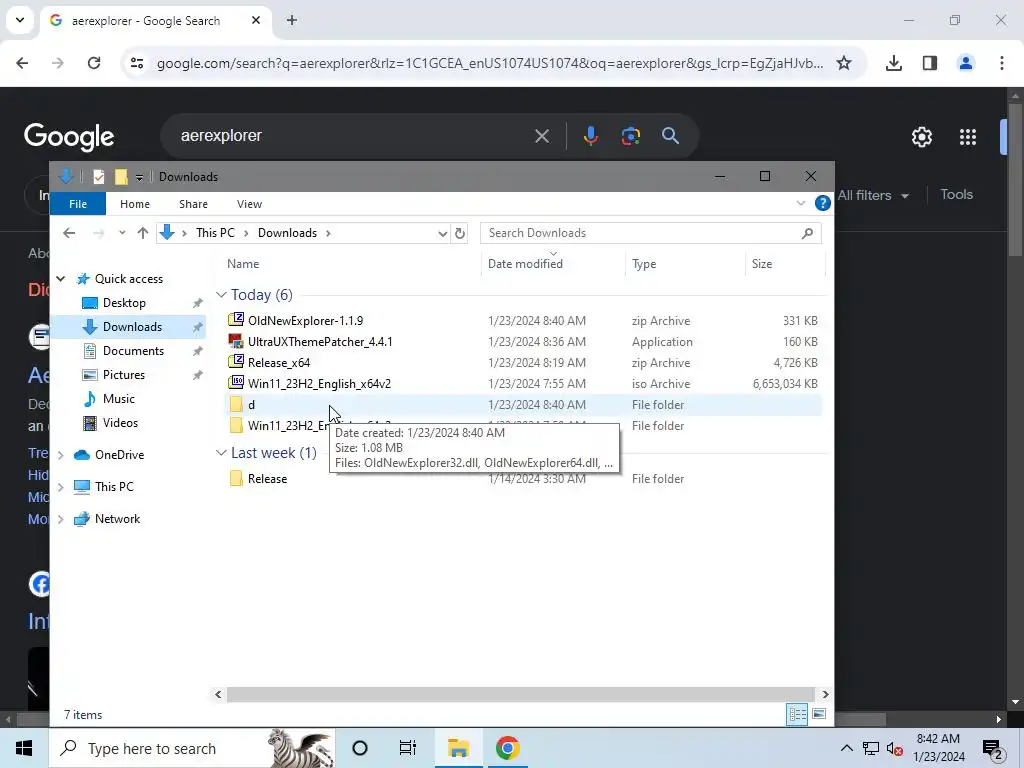1024x768 pixels.
Task: Collapse the Today (6) group
Action: (x=221, y=295)
